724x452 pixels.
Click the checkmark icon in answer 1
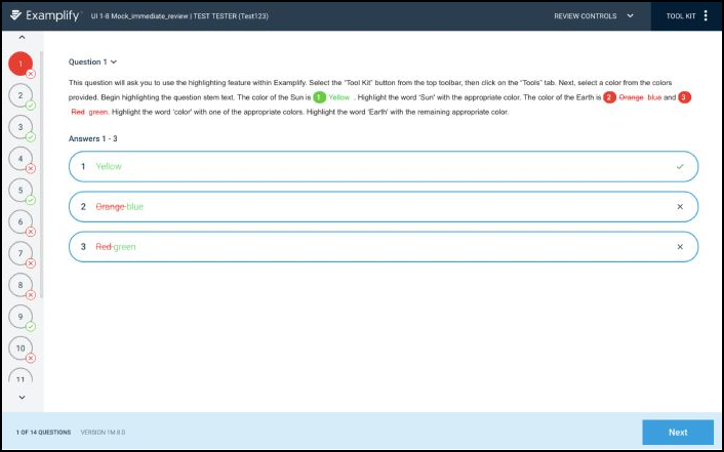(x=680, y=167)
